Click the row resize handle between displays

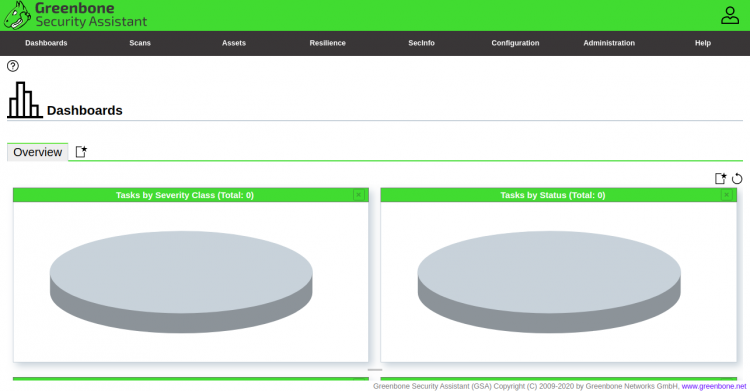click(x=375, y=370)
